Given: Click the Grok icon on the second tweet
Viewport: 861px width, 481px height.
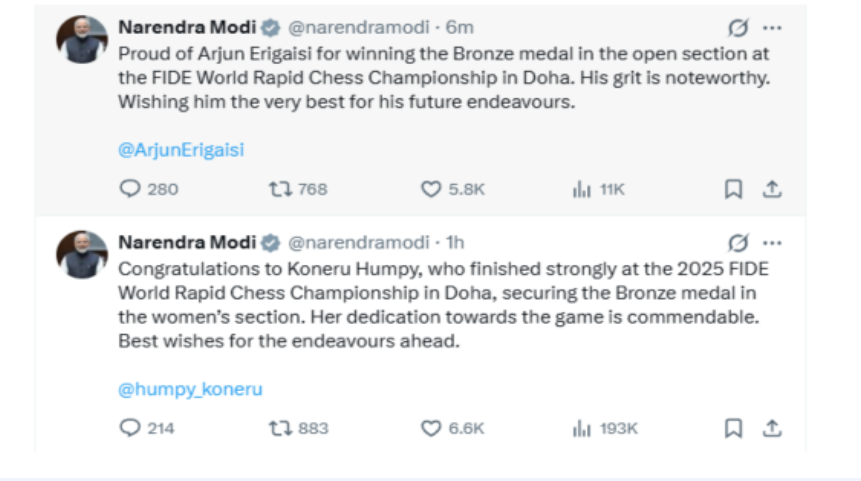Looking at the screenshot, I should click(738, 243).
